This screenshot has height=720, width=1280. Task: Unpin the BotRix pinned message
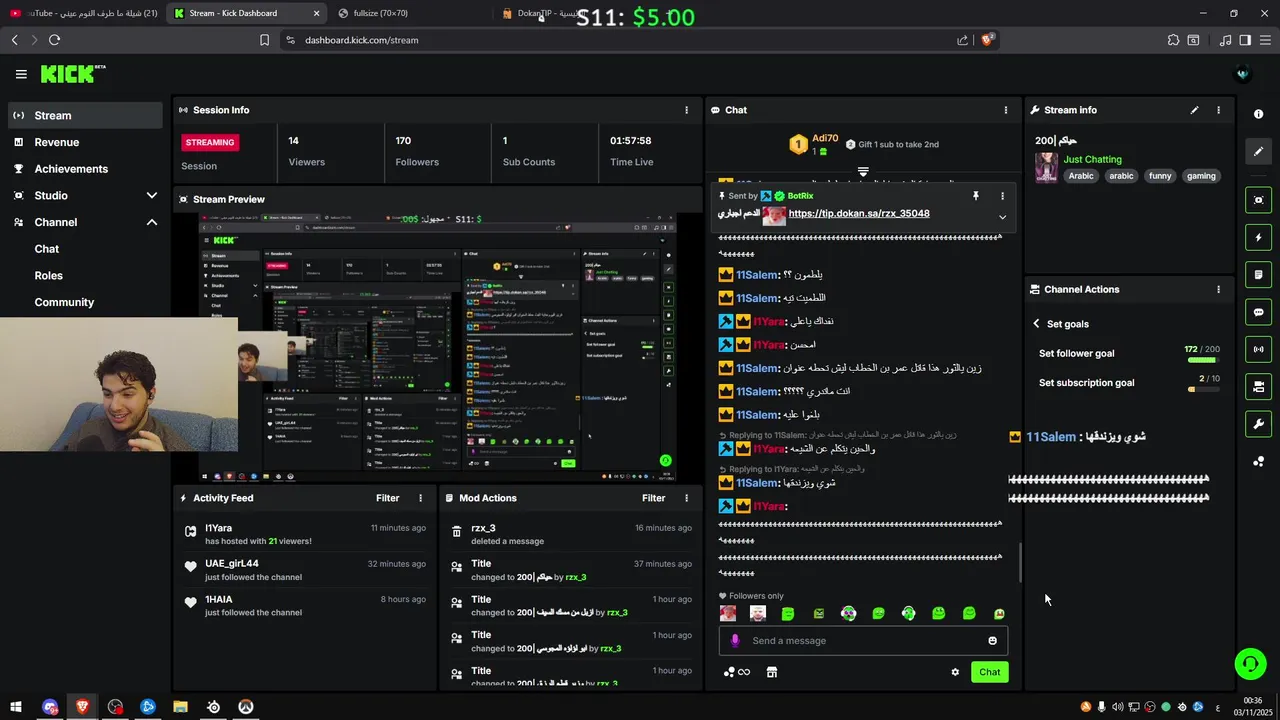coord(976,196)
